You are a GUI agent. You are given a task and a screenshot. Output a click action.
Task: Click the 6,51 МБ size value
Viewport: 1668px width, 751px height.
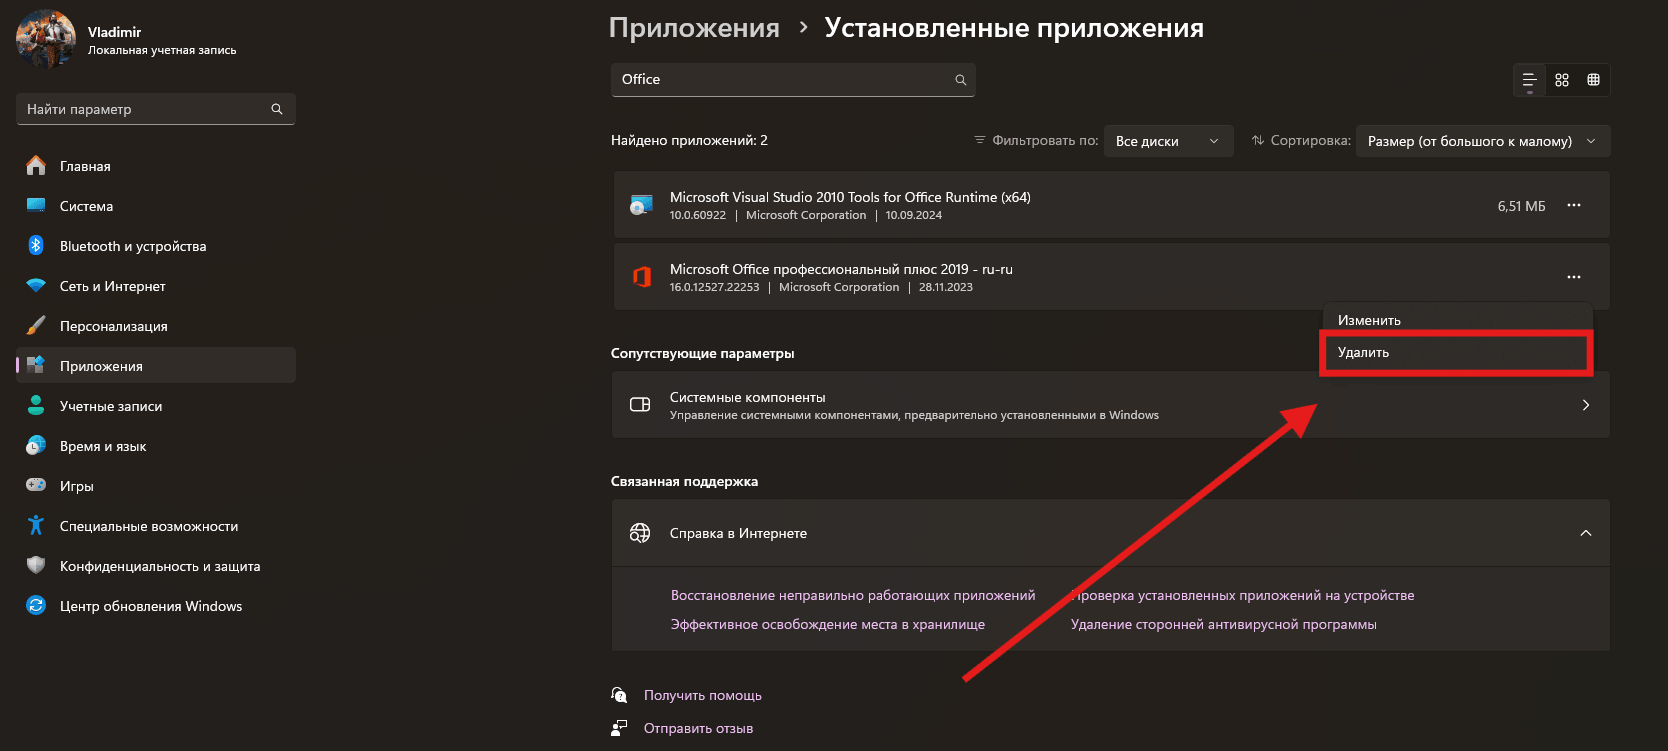point(1521,206)
